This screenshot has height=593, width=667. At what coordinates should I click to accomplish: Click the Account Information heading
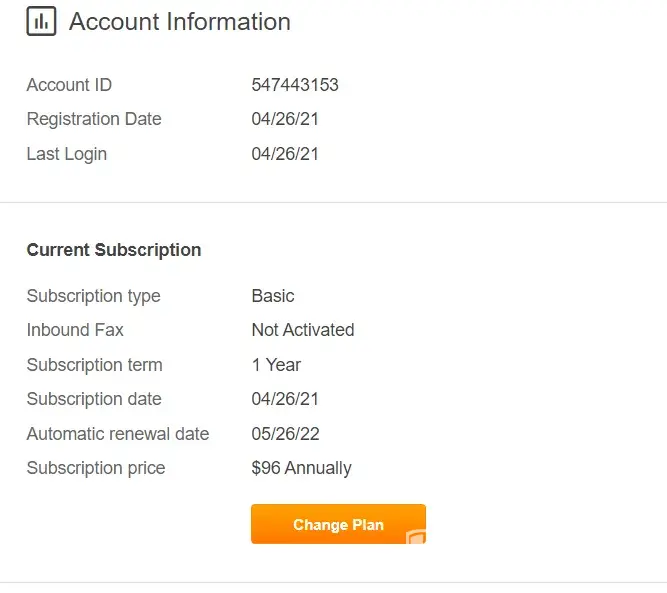[180, 22]
